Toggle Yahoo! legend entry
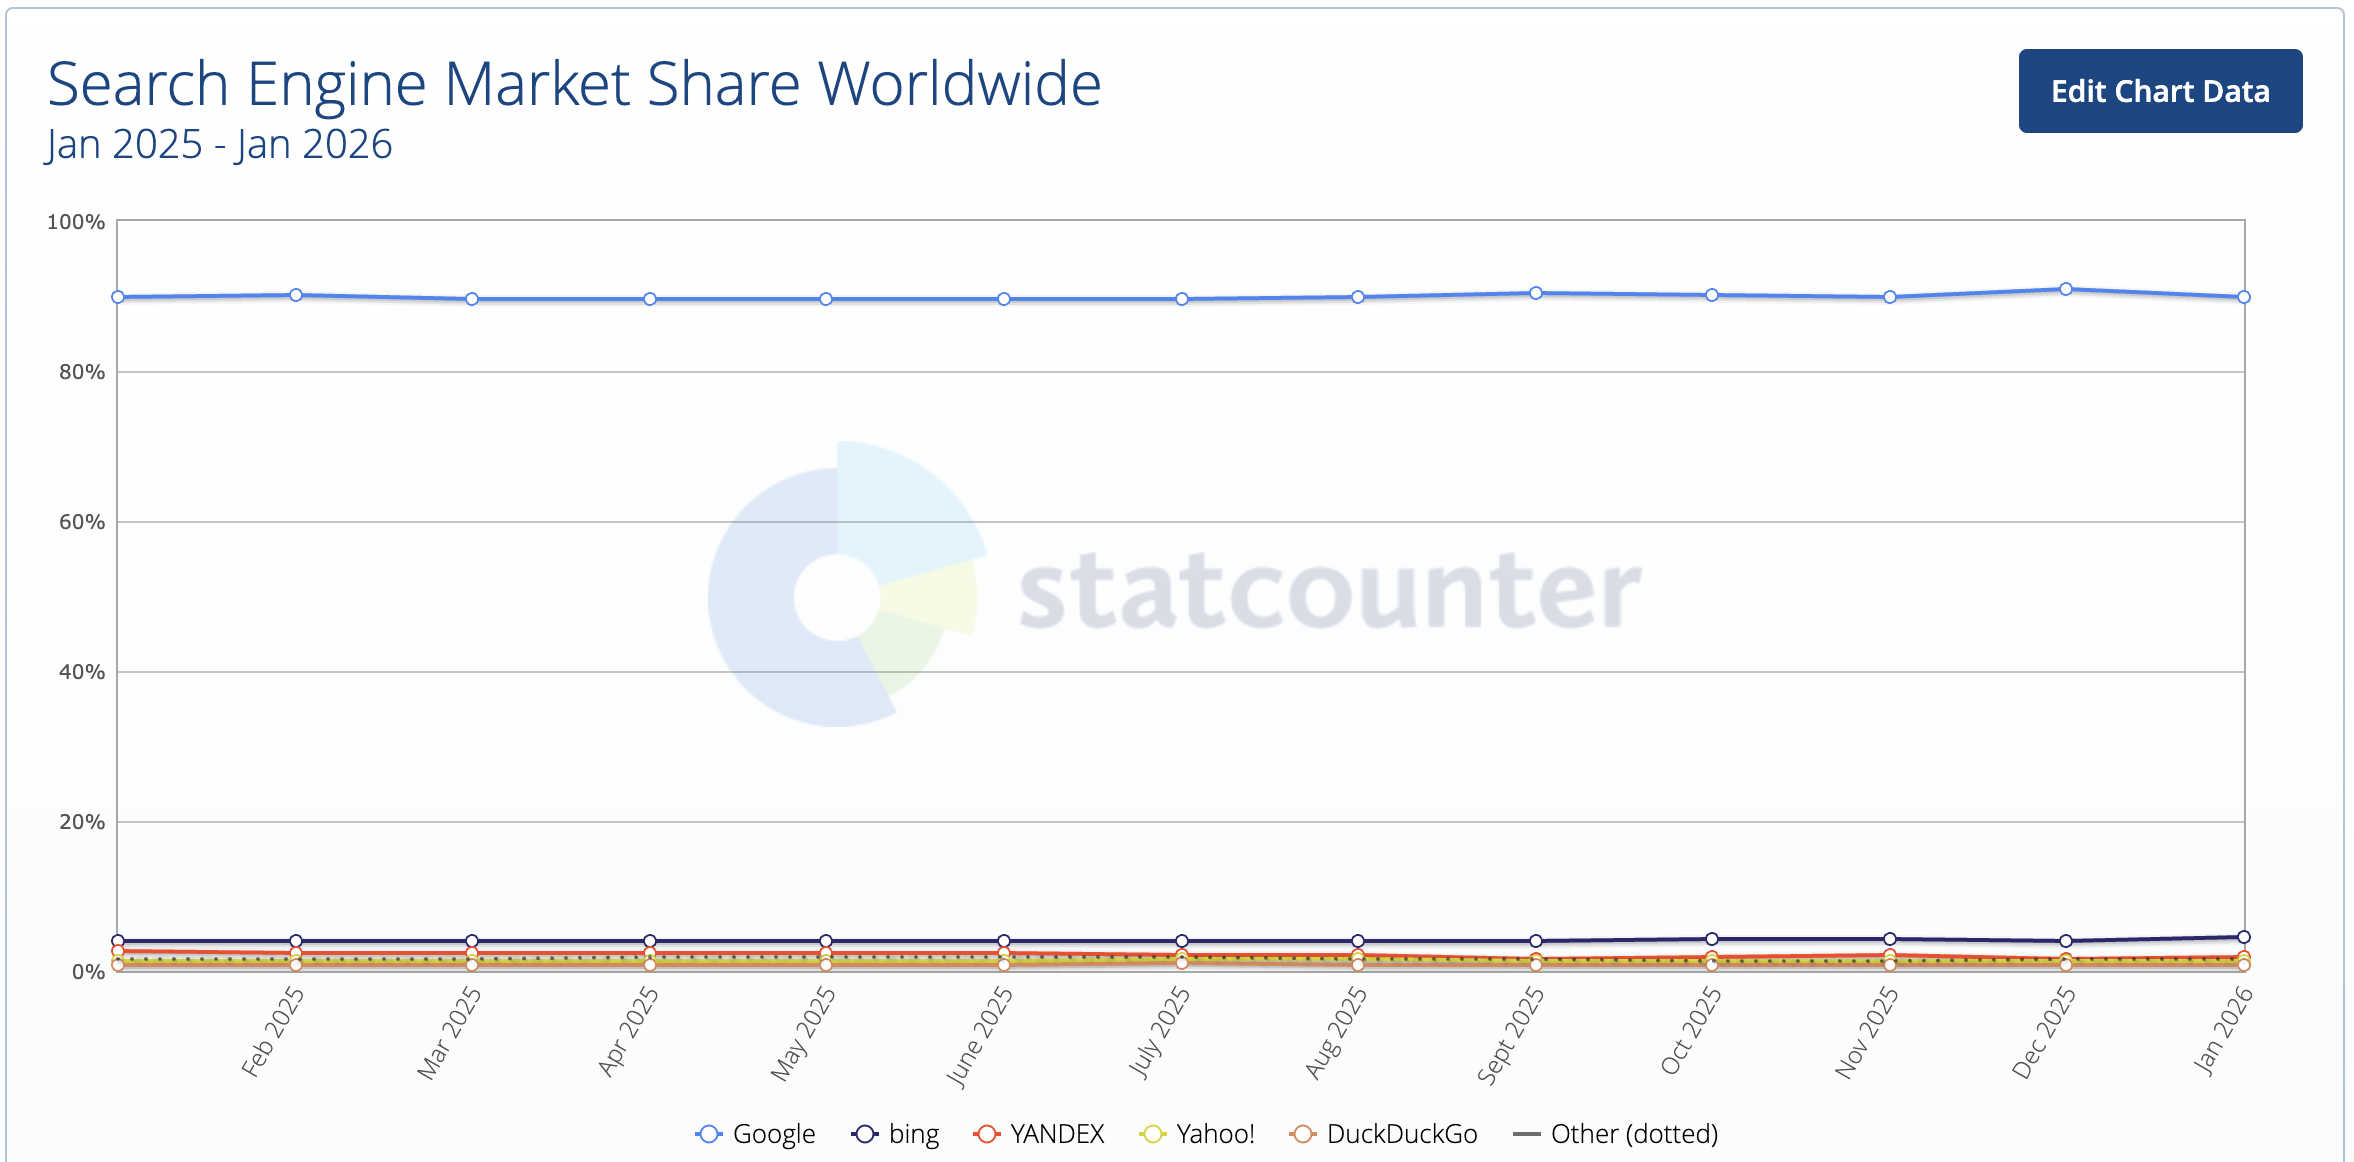This screenshot has width=2354, height=1162. 1214,1134
